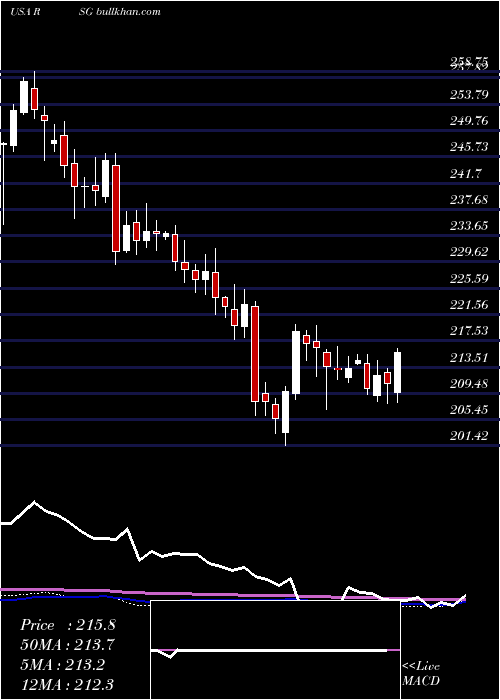The width and height of the screenshot is (500, 700).
Task: Click the 201.42 price axis label
Action: pyautogui.click(x=469, y=436)
